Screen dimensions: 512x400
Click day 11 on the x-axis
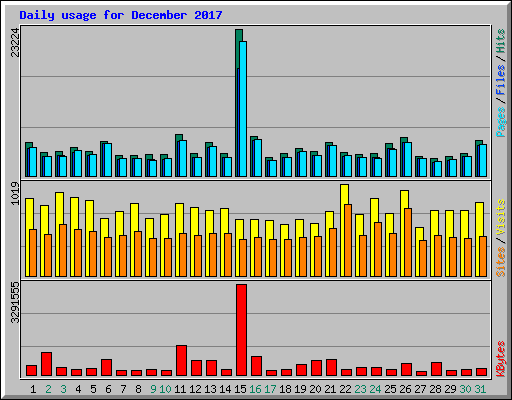coord(180,389)
